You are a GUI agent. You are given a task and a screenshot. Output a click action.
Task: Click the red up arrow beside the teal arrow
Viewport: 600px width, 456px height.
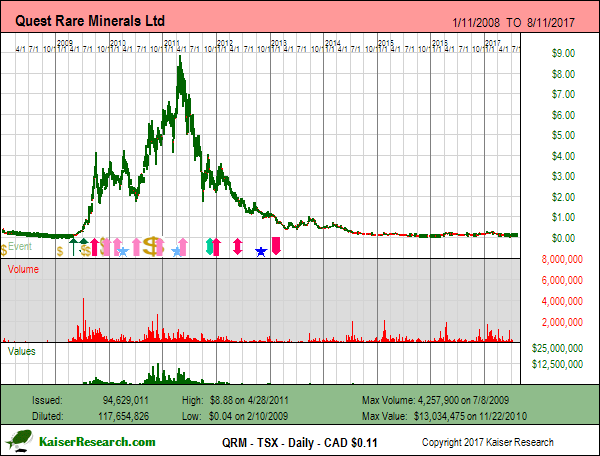[217, 247]
